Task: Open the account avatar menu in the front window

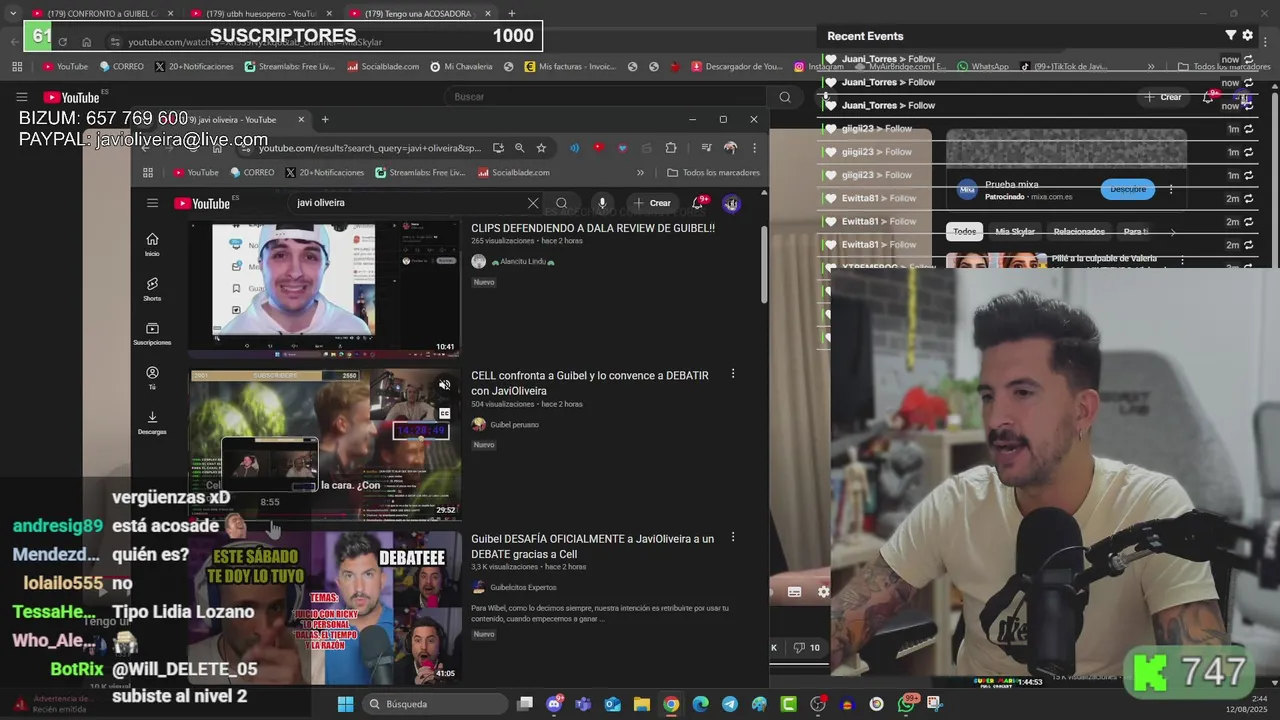Action: click(x=731, y=203)
